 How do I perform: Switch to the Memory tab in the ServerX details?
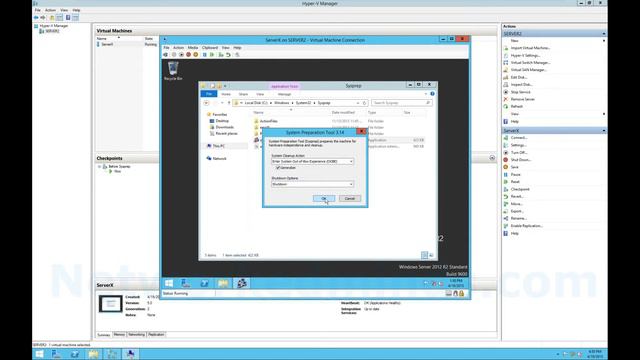(x=119, y=335)
